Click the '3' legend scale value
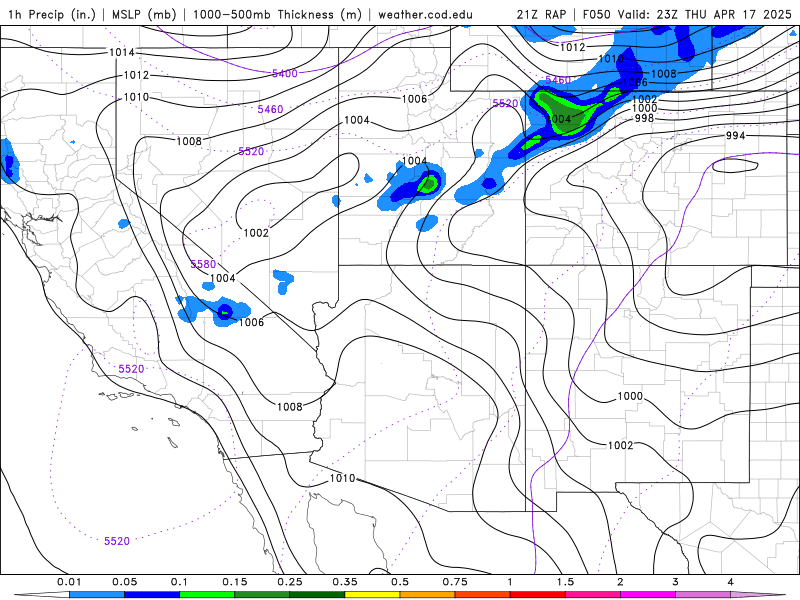800x600 pixels. tap(676, 582)
